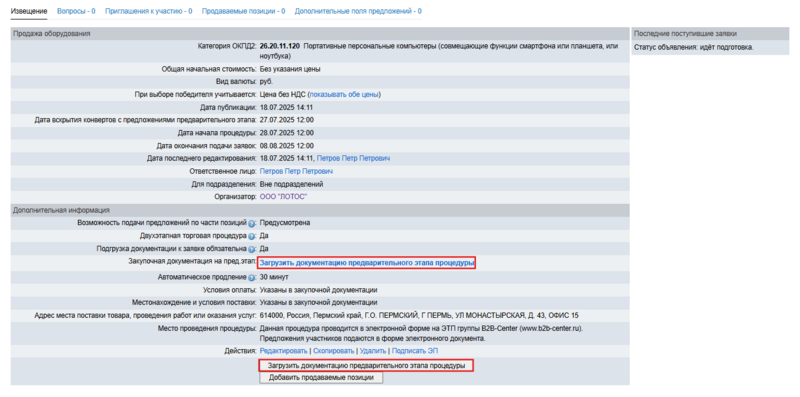
Task: Click status text идёт подготовка
Action: [727, 47]
